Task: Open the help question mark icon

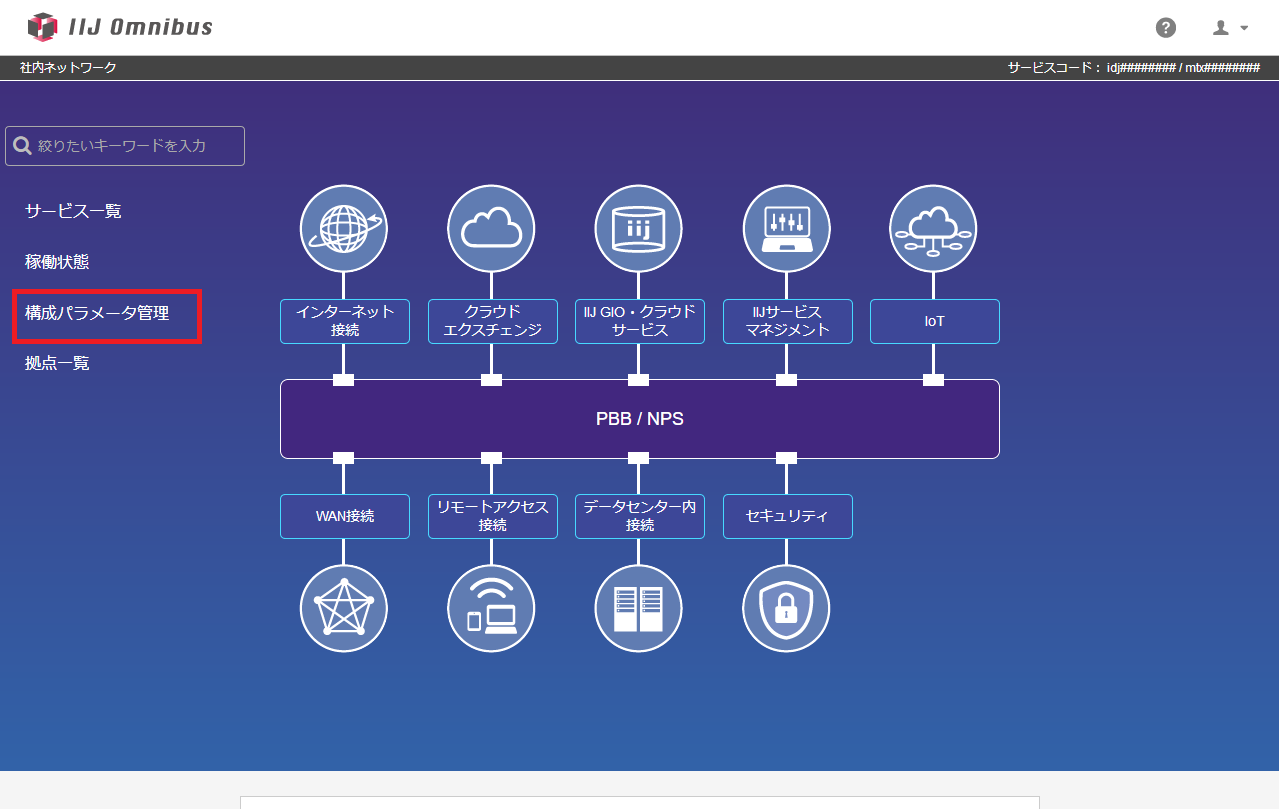Action: pos(1166,28)
